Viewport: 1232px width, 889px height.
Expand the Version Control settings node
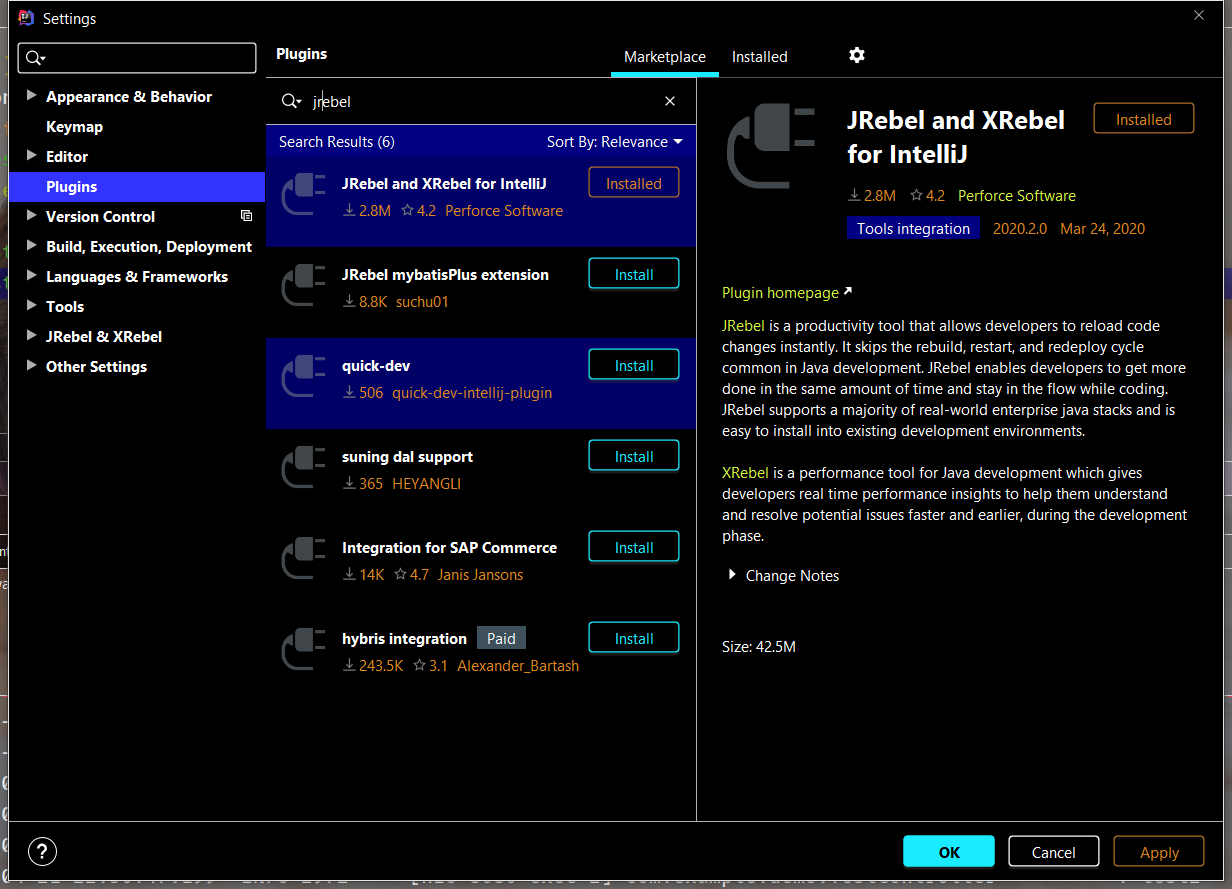[32, 216]
